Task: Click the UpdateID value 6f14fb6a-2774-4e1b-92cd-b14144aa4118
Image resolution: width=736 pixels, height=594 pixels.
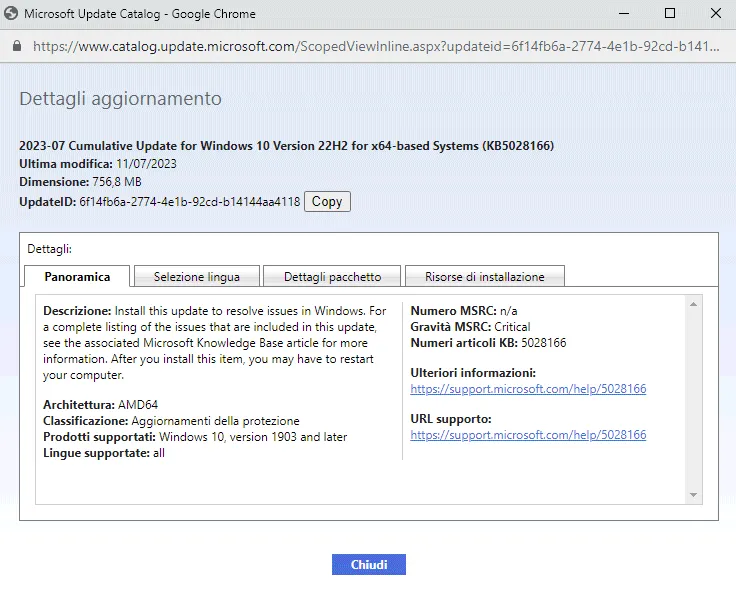Action: [x=190, y=201]
